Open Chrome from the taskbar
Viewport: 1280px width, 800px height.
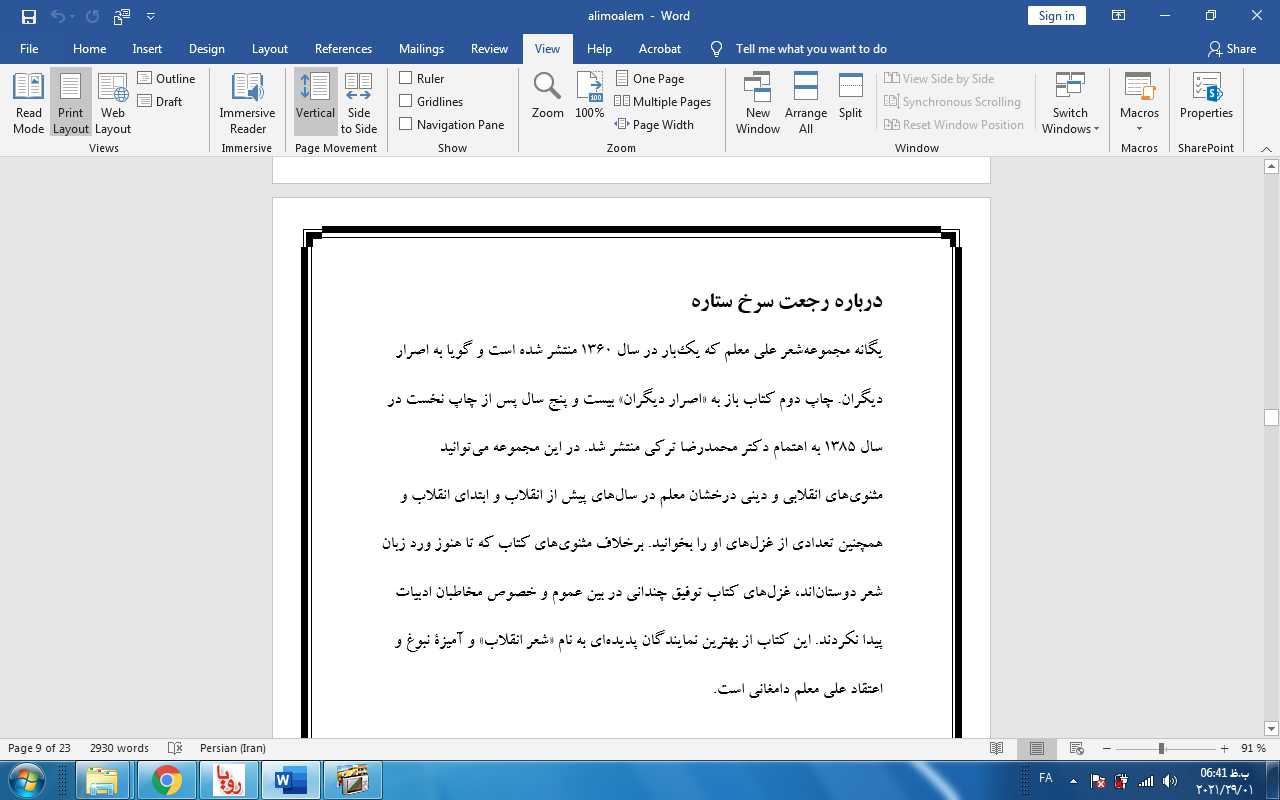(x=167, y=779)
